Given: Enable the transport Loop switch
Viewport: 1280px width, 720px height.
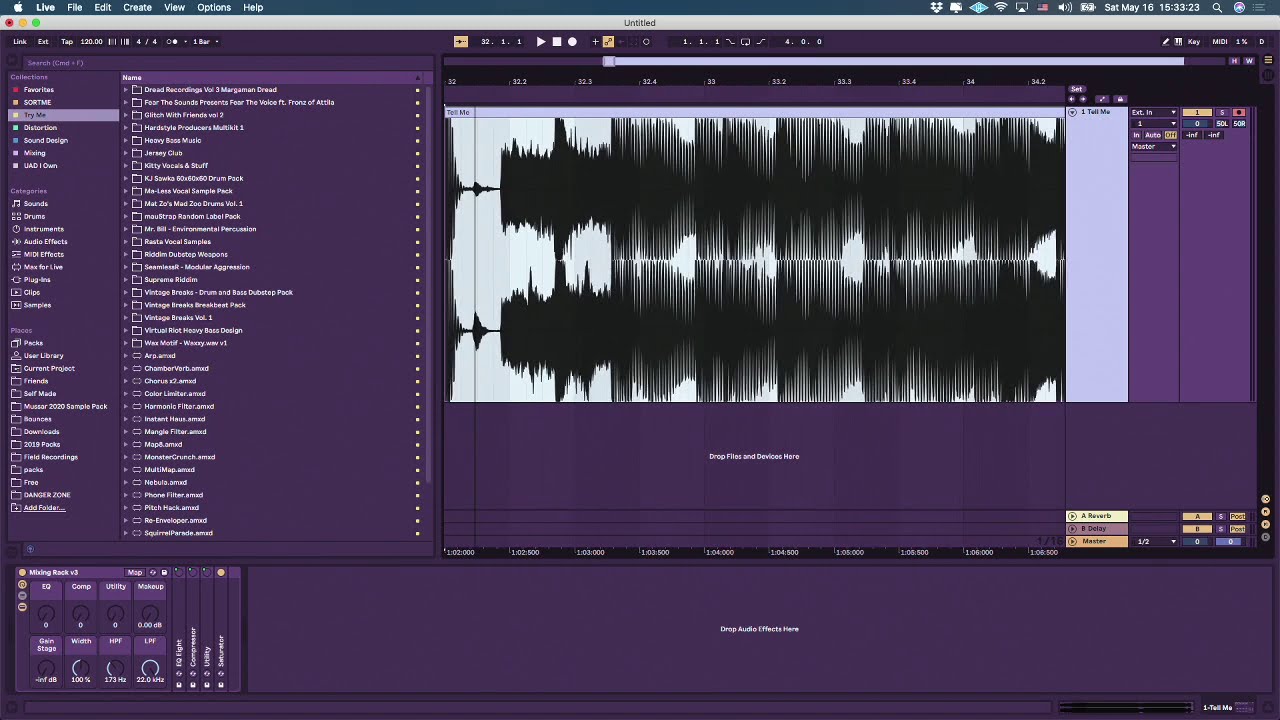Looking at the screenshot, I should tap(745, 42).
